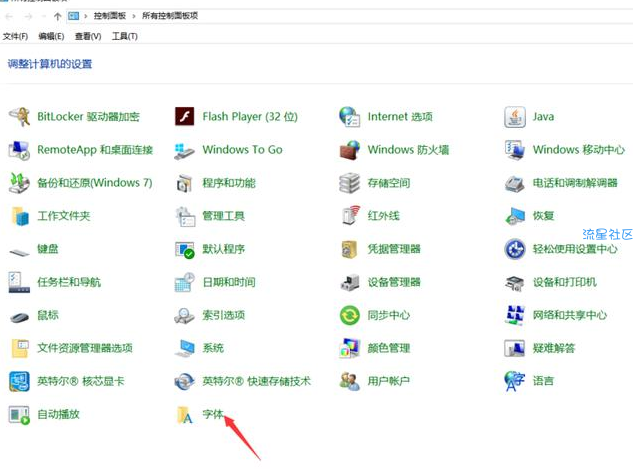
Task: Open the 键盘 keyboard icon
Action: click(x=19, y=253)
